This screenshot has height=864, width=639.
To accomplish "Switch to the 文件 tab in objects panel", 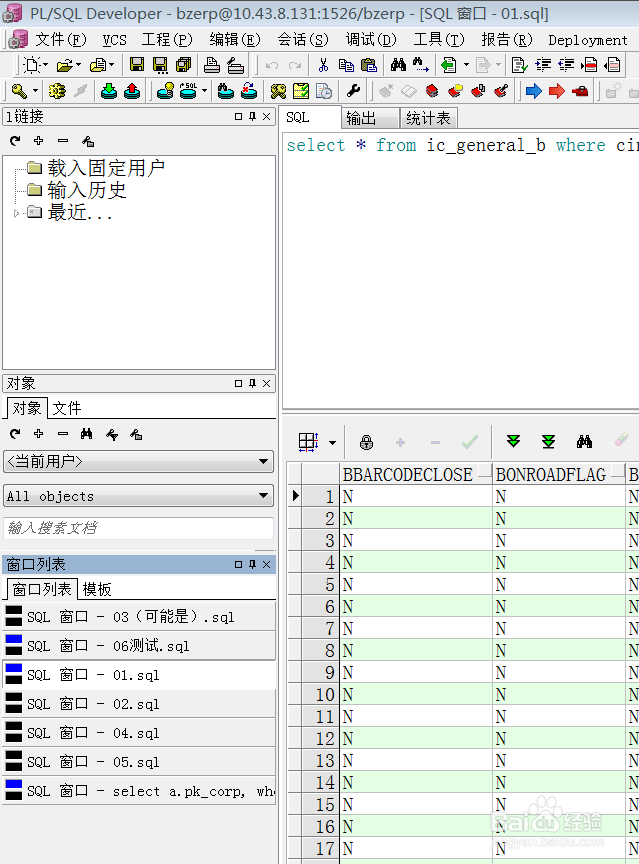I will pos(67,408).
